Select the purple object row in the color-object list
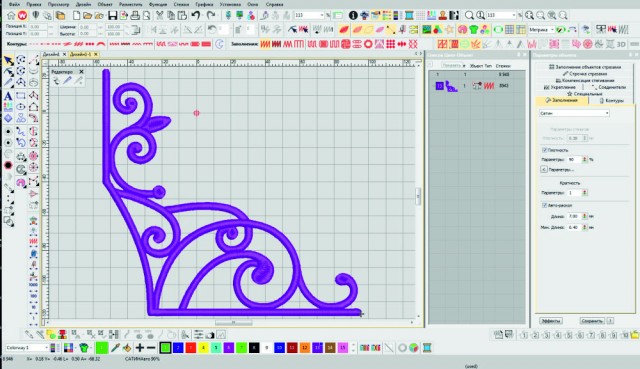This screenshot has height=369, width=640. [477, 86]
